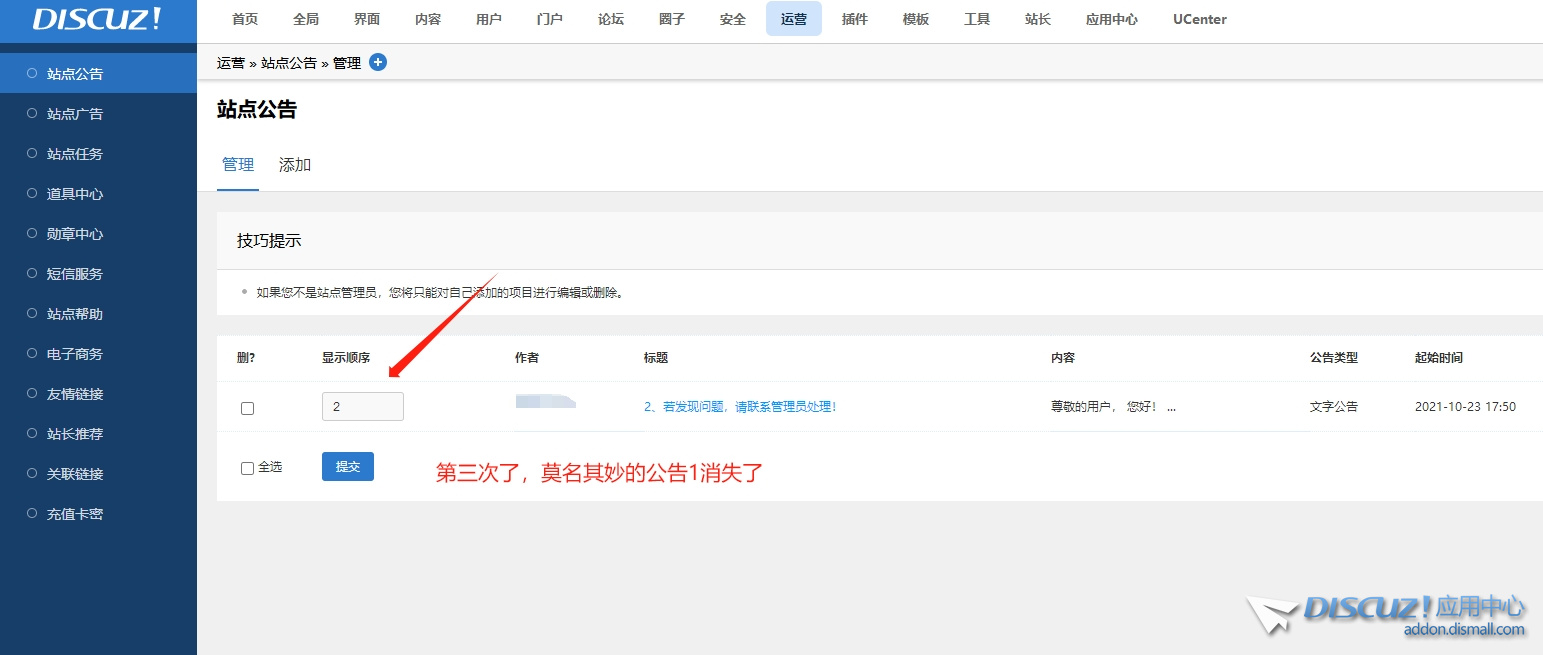
Task: Select 电子商务 in the sidebar
Action: coord(75,354)
